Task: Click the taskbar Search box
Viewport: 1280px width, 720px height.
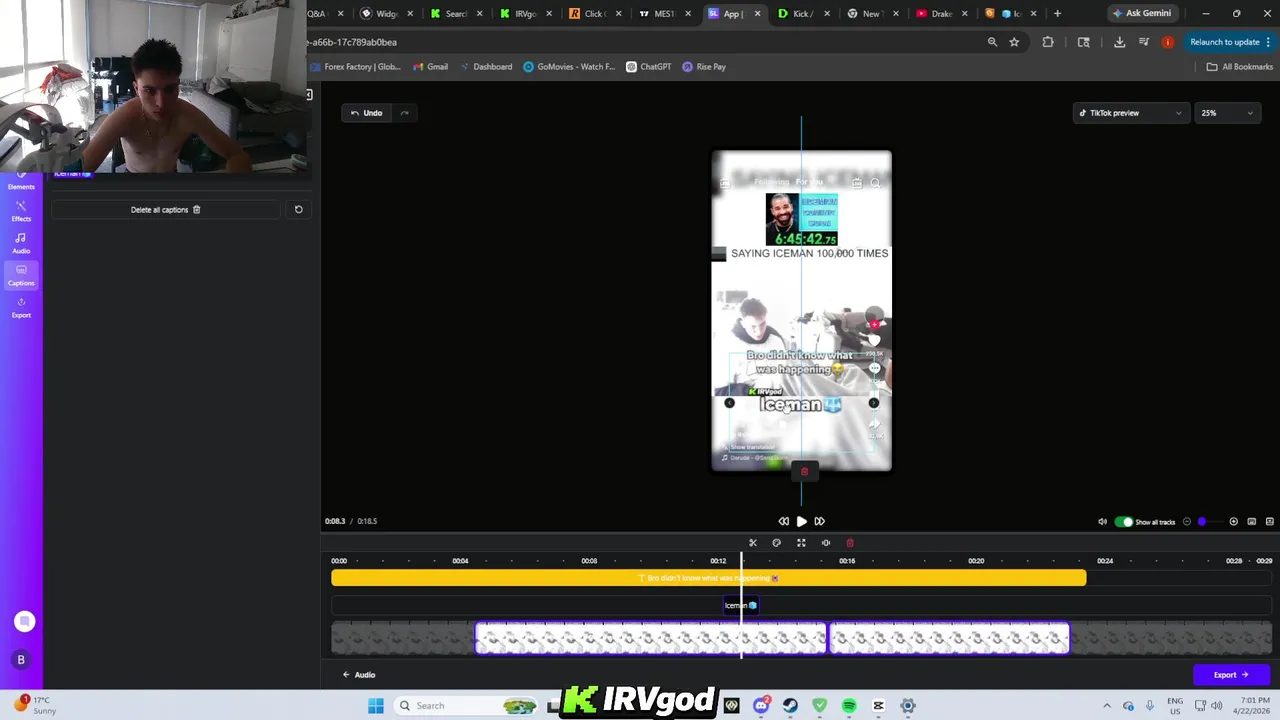Action: click(467, 706)
